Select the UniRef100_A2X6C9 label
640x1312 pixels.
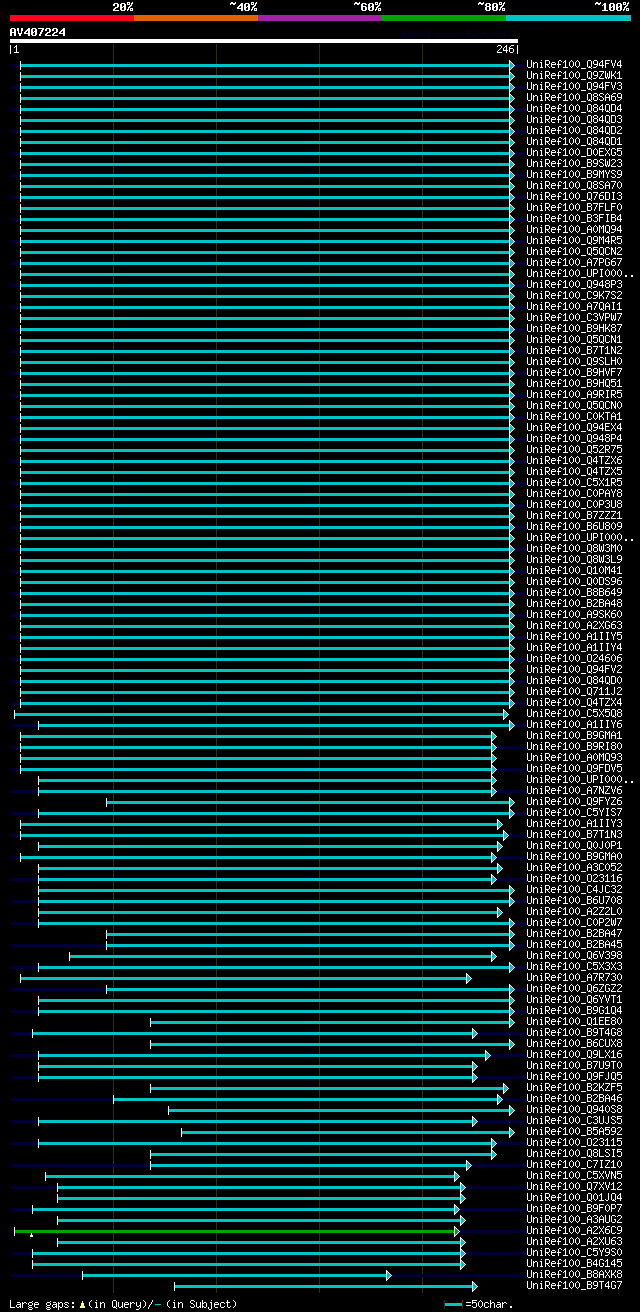pos(574,1231)
